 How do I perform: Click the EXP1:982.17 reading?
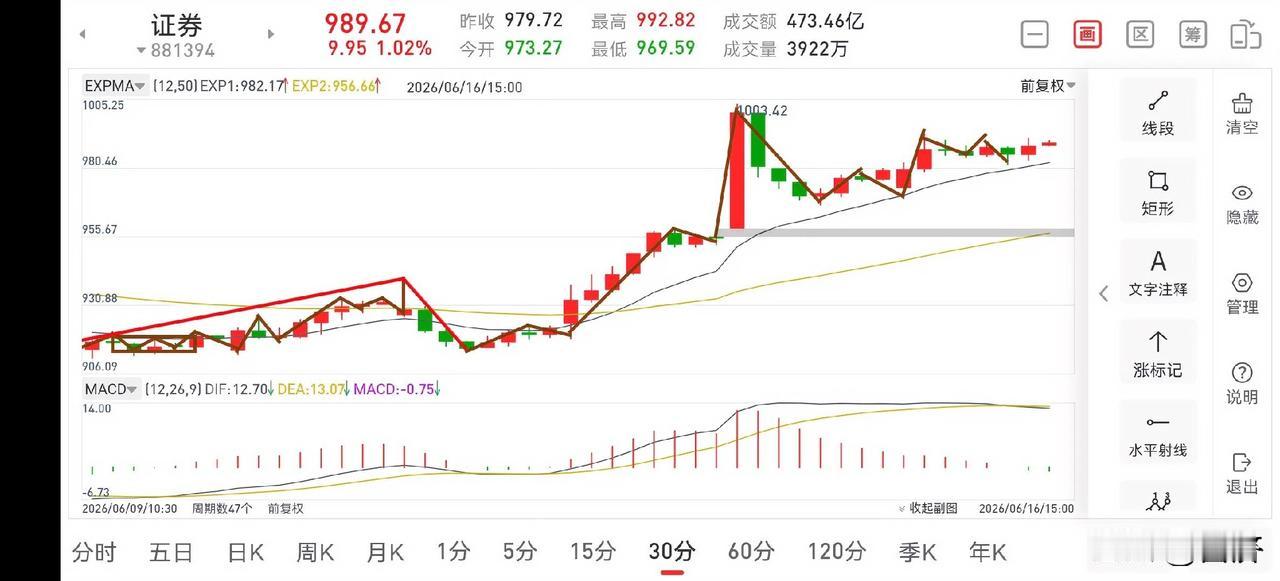pyautogui.click(x=243, y=86)
